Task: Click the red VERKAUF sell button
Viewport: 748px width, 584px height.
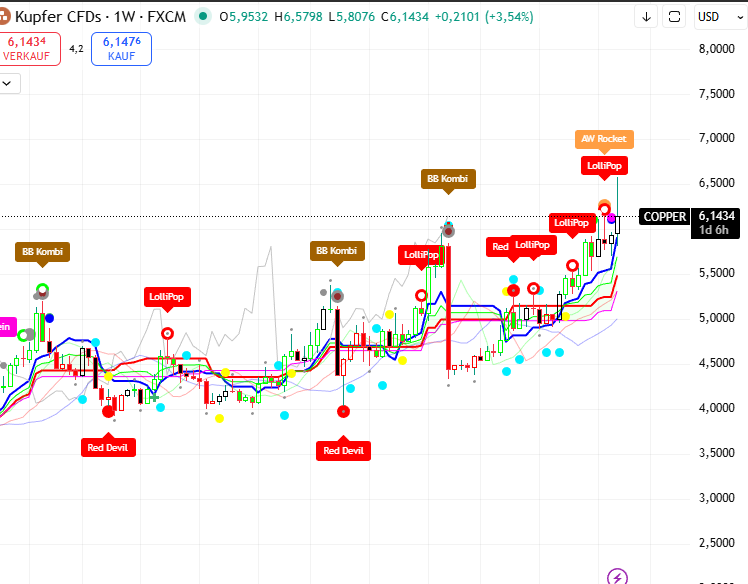Action: click(x=28, y=49)
